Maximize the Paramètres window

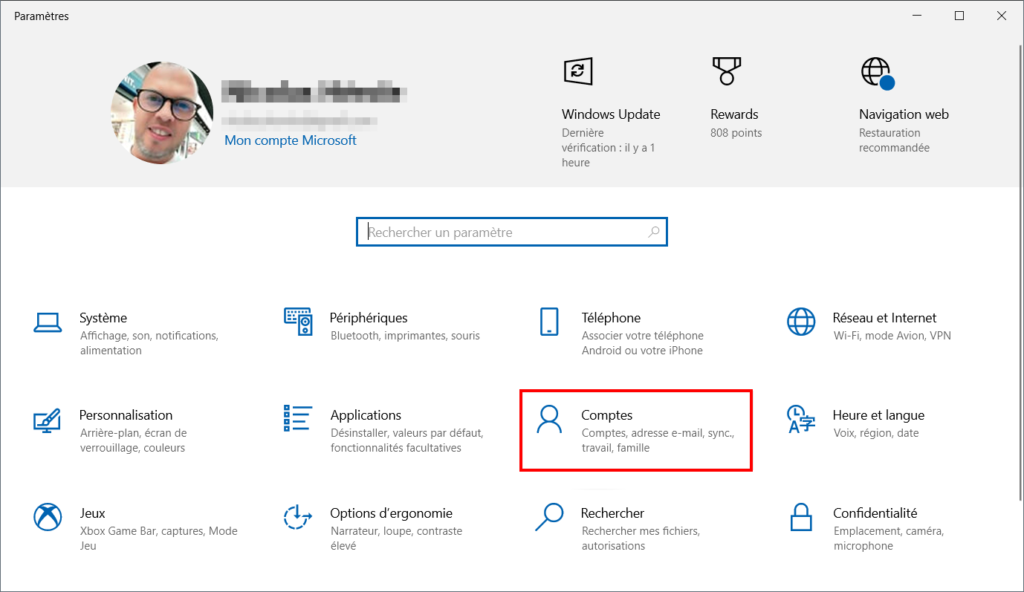click(x=959, y=16)
